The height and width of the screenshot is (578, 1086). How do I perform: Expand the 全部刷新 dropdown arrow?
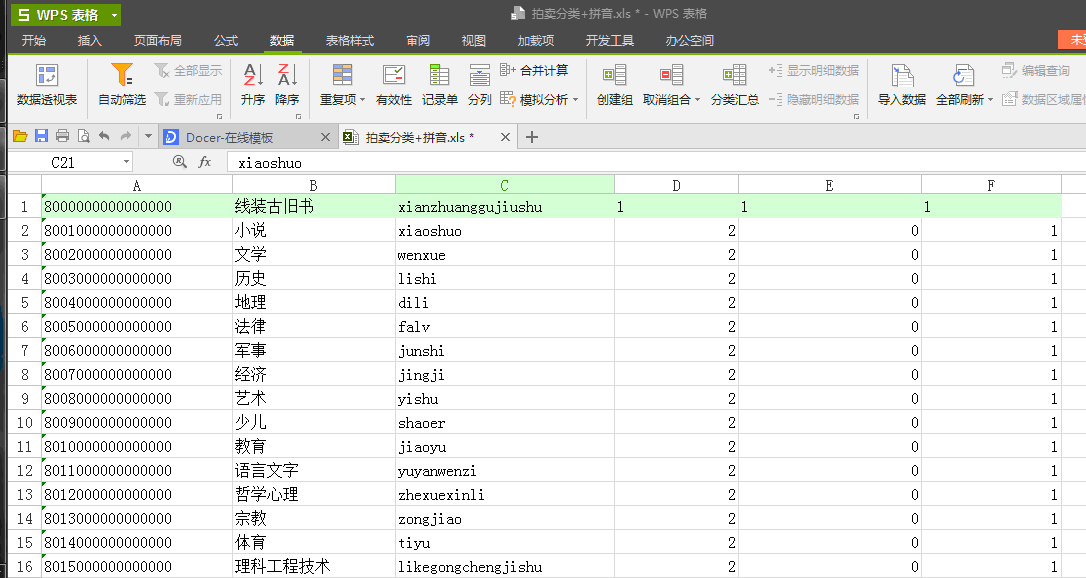990,100
